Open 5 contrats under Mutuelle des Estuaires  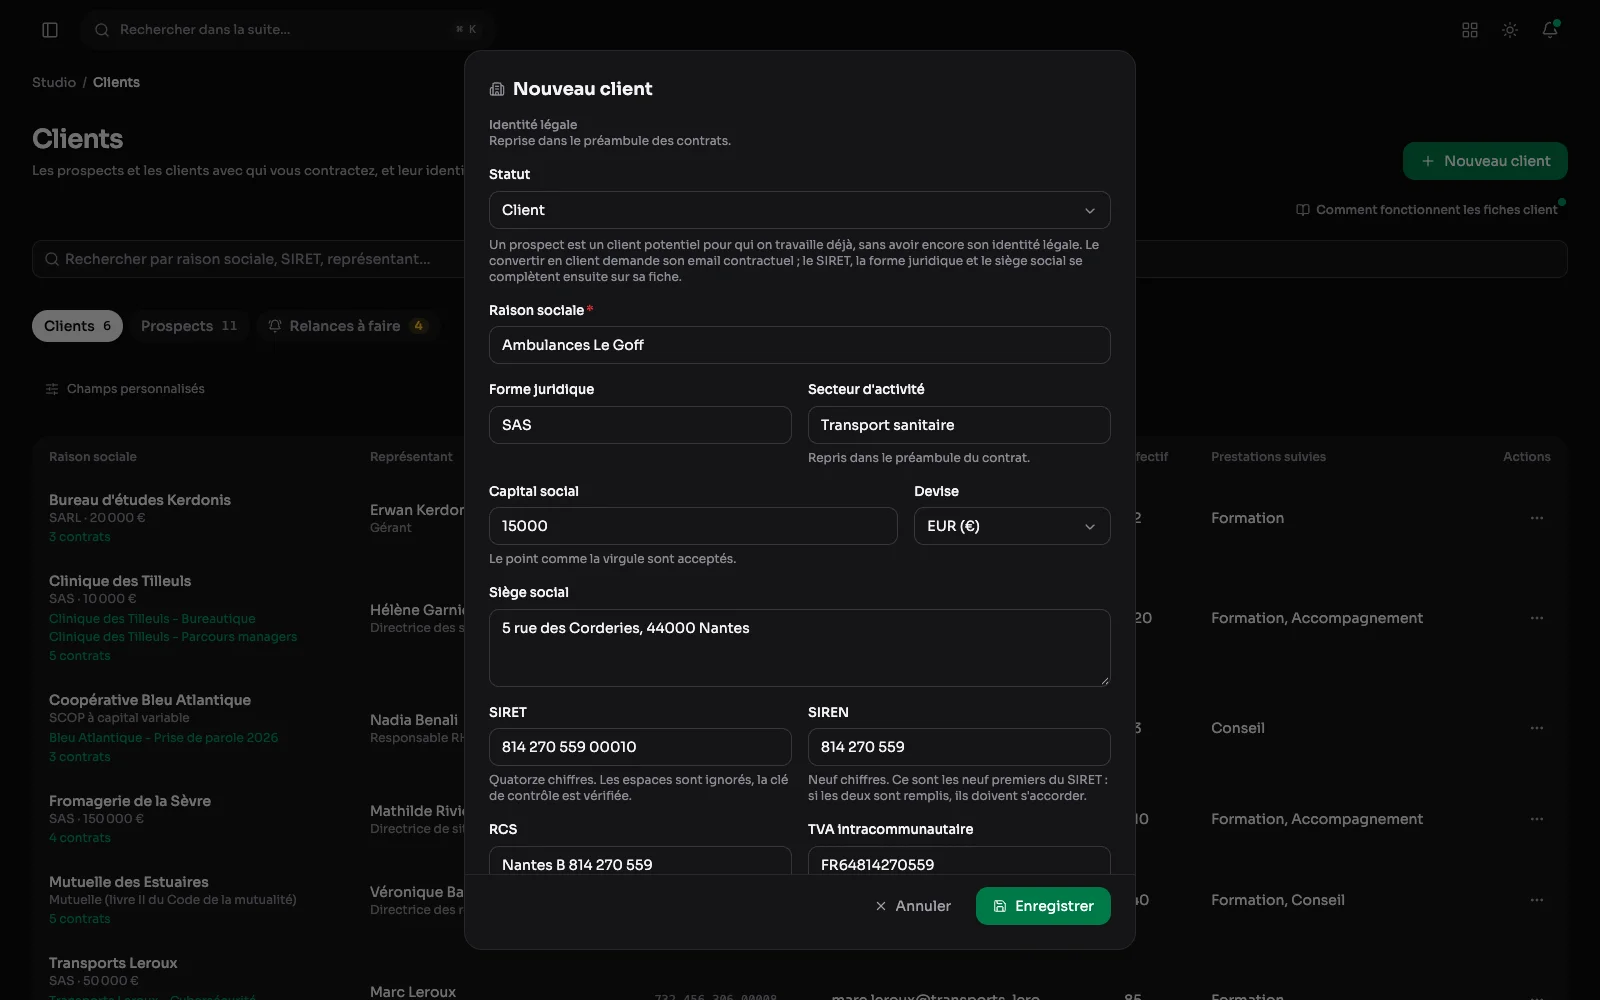click(x=80, y=919)
